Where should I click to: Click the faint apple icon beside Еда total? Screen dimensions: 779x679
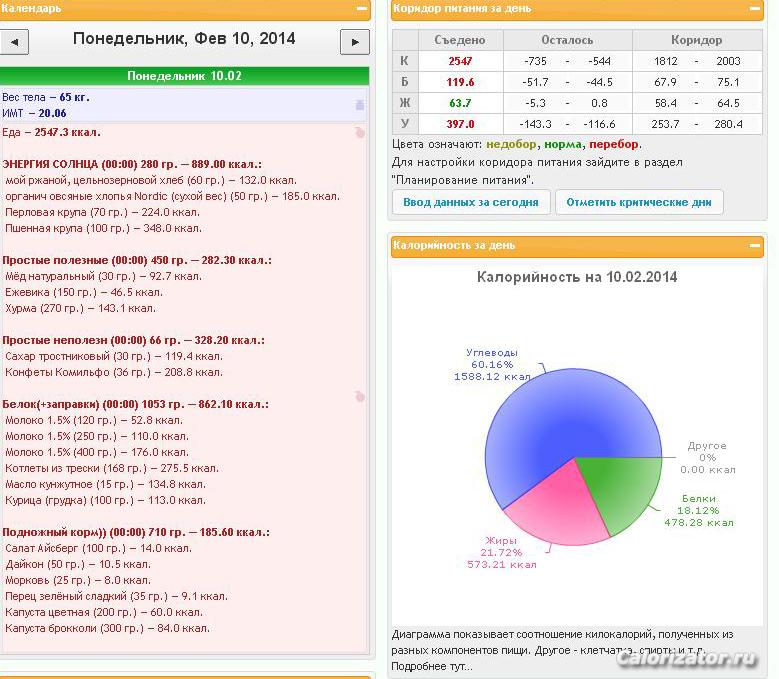[x=360, y=133]
